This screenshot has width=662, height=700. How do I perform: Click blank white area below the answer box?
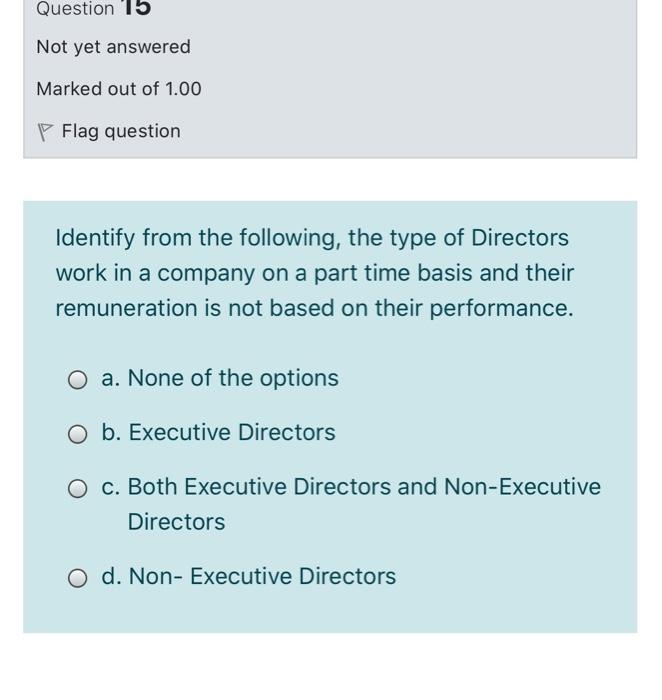pos(330,665)
